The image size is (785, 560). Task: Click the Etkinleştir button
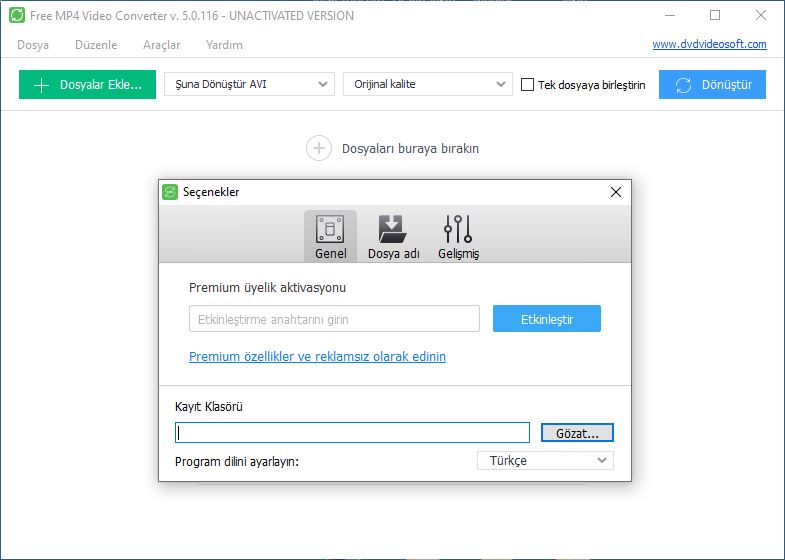pyautogui.click(x=547, y=319)
